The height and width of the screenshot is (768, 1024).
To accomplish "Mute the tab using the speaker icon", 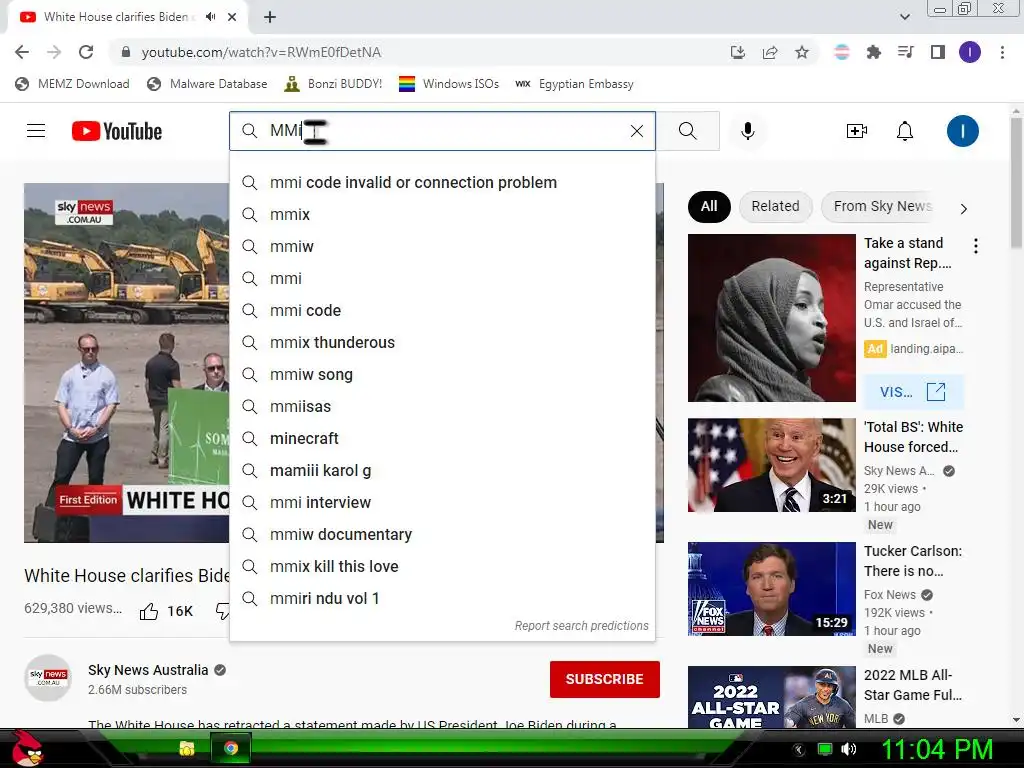I will 210,17.
